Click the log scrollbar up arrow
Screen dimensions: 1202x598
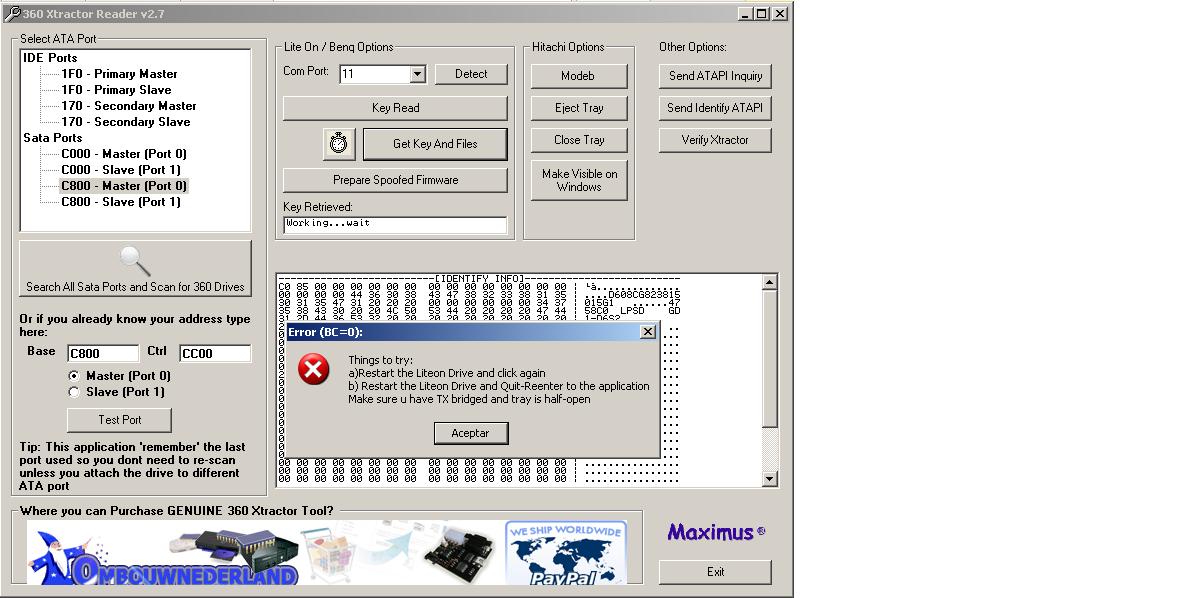(769, 283)
